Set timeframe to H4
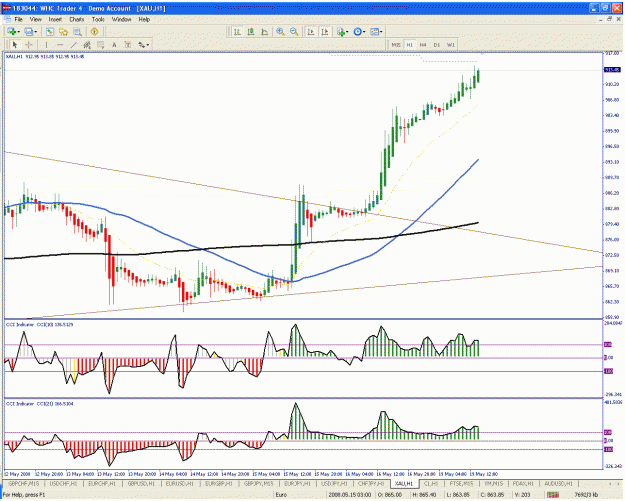The width and height of the screenshot is (625, 501). click(x=423, y=45)
